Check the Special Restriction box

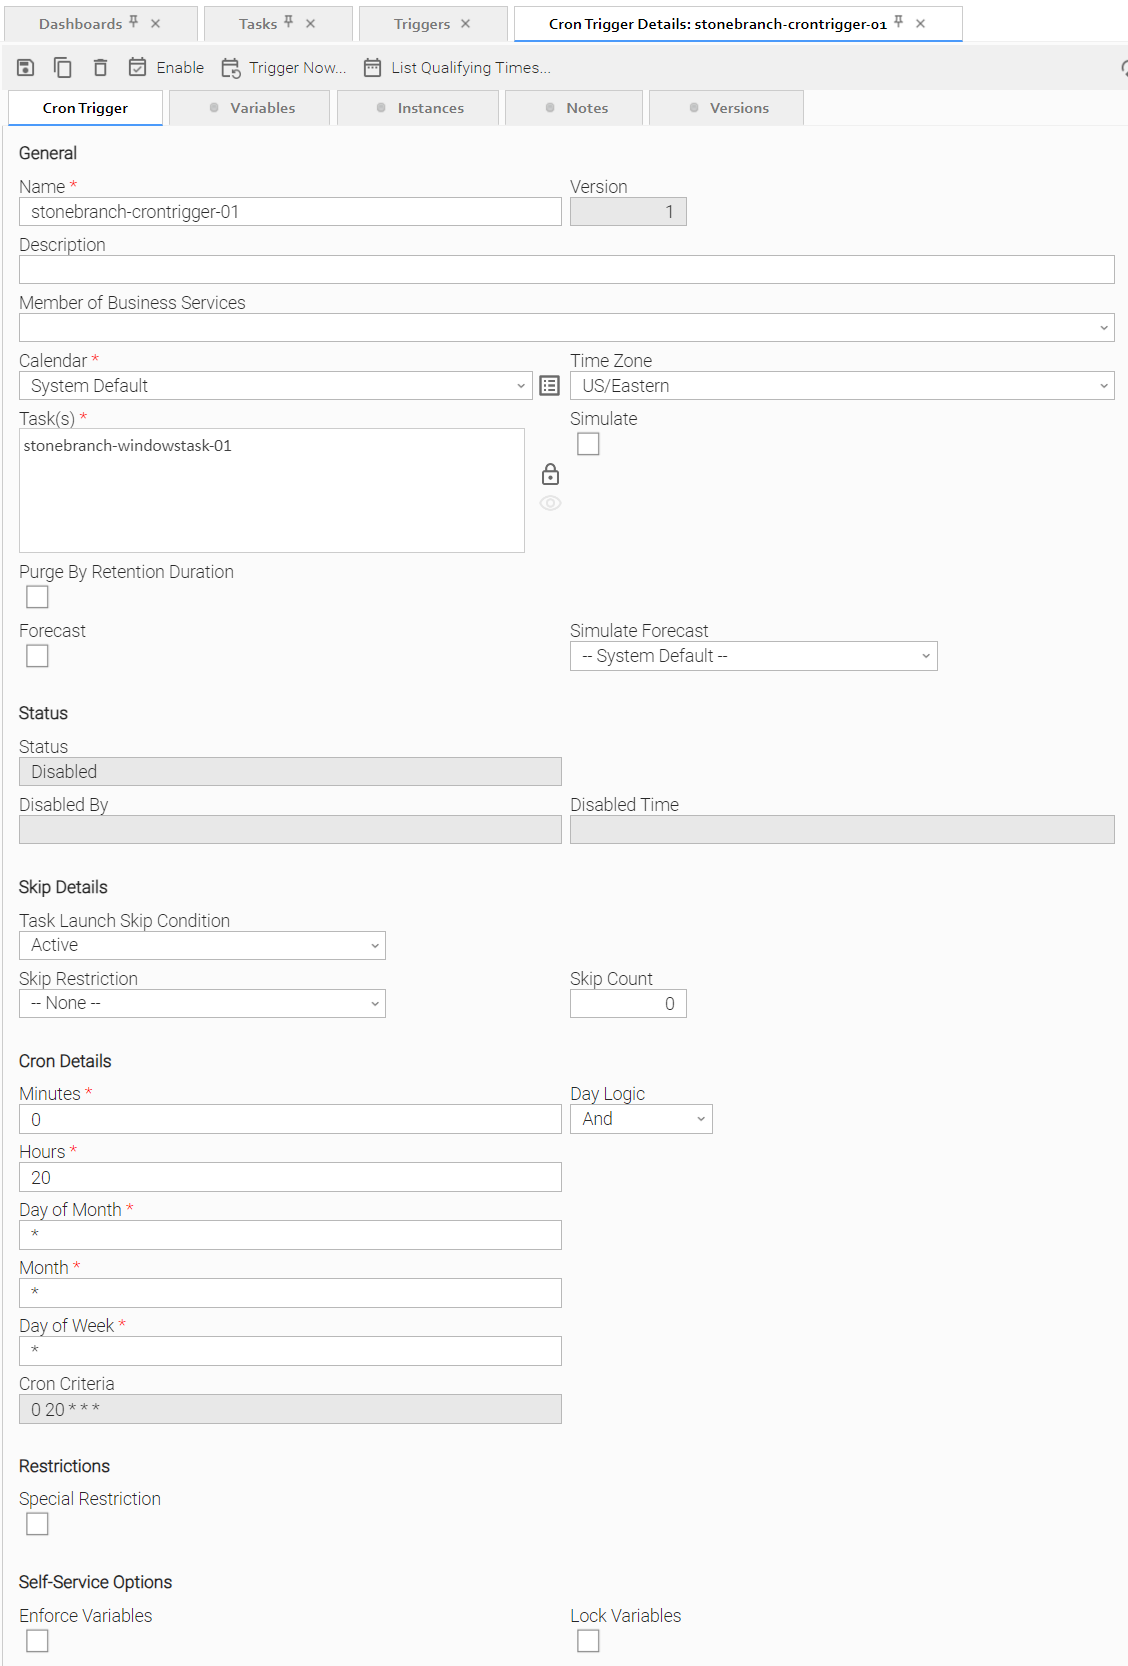click(x=37, y=1524)
